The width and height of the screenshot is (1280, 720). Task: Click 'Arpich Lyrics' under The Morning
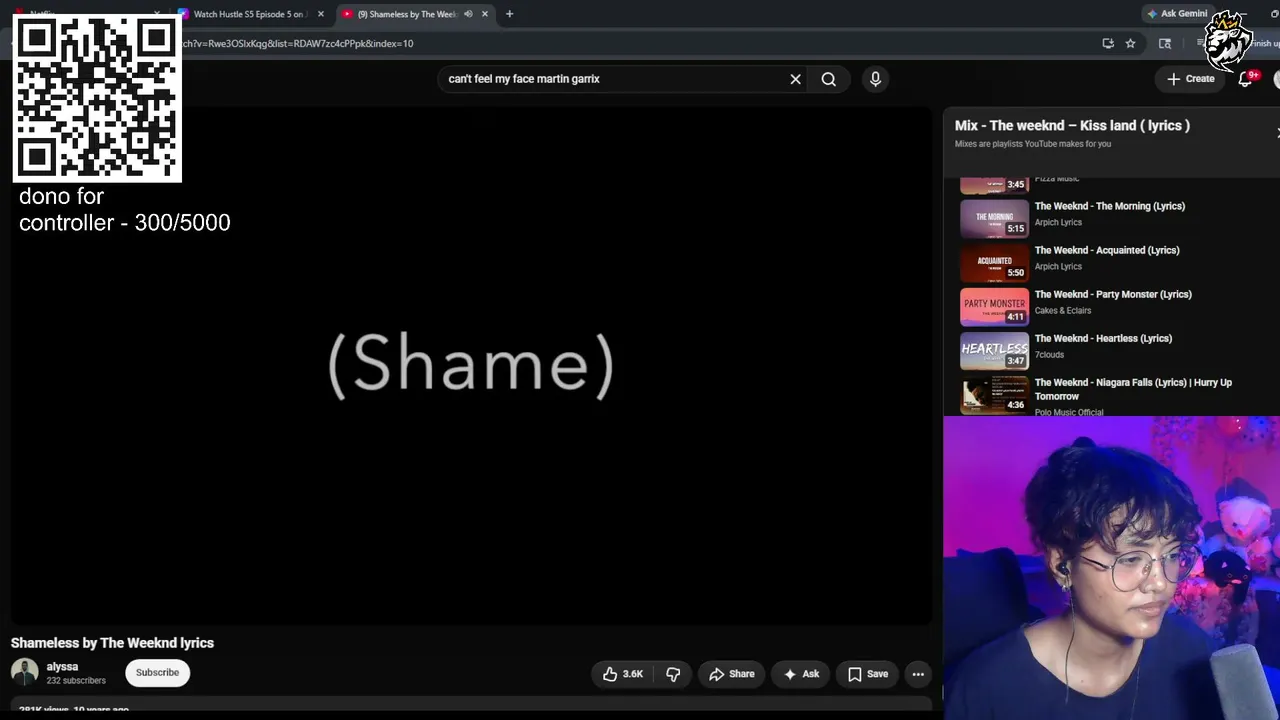pos(1058,222)
